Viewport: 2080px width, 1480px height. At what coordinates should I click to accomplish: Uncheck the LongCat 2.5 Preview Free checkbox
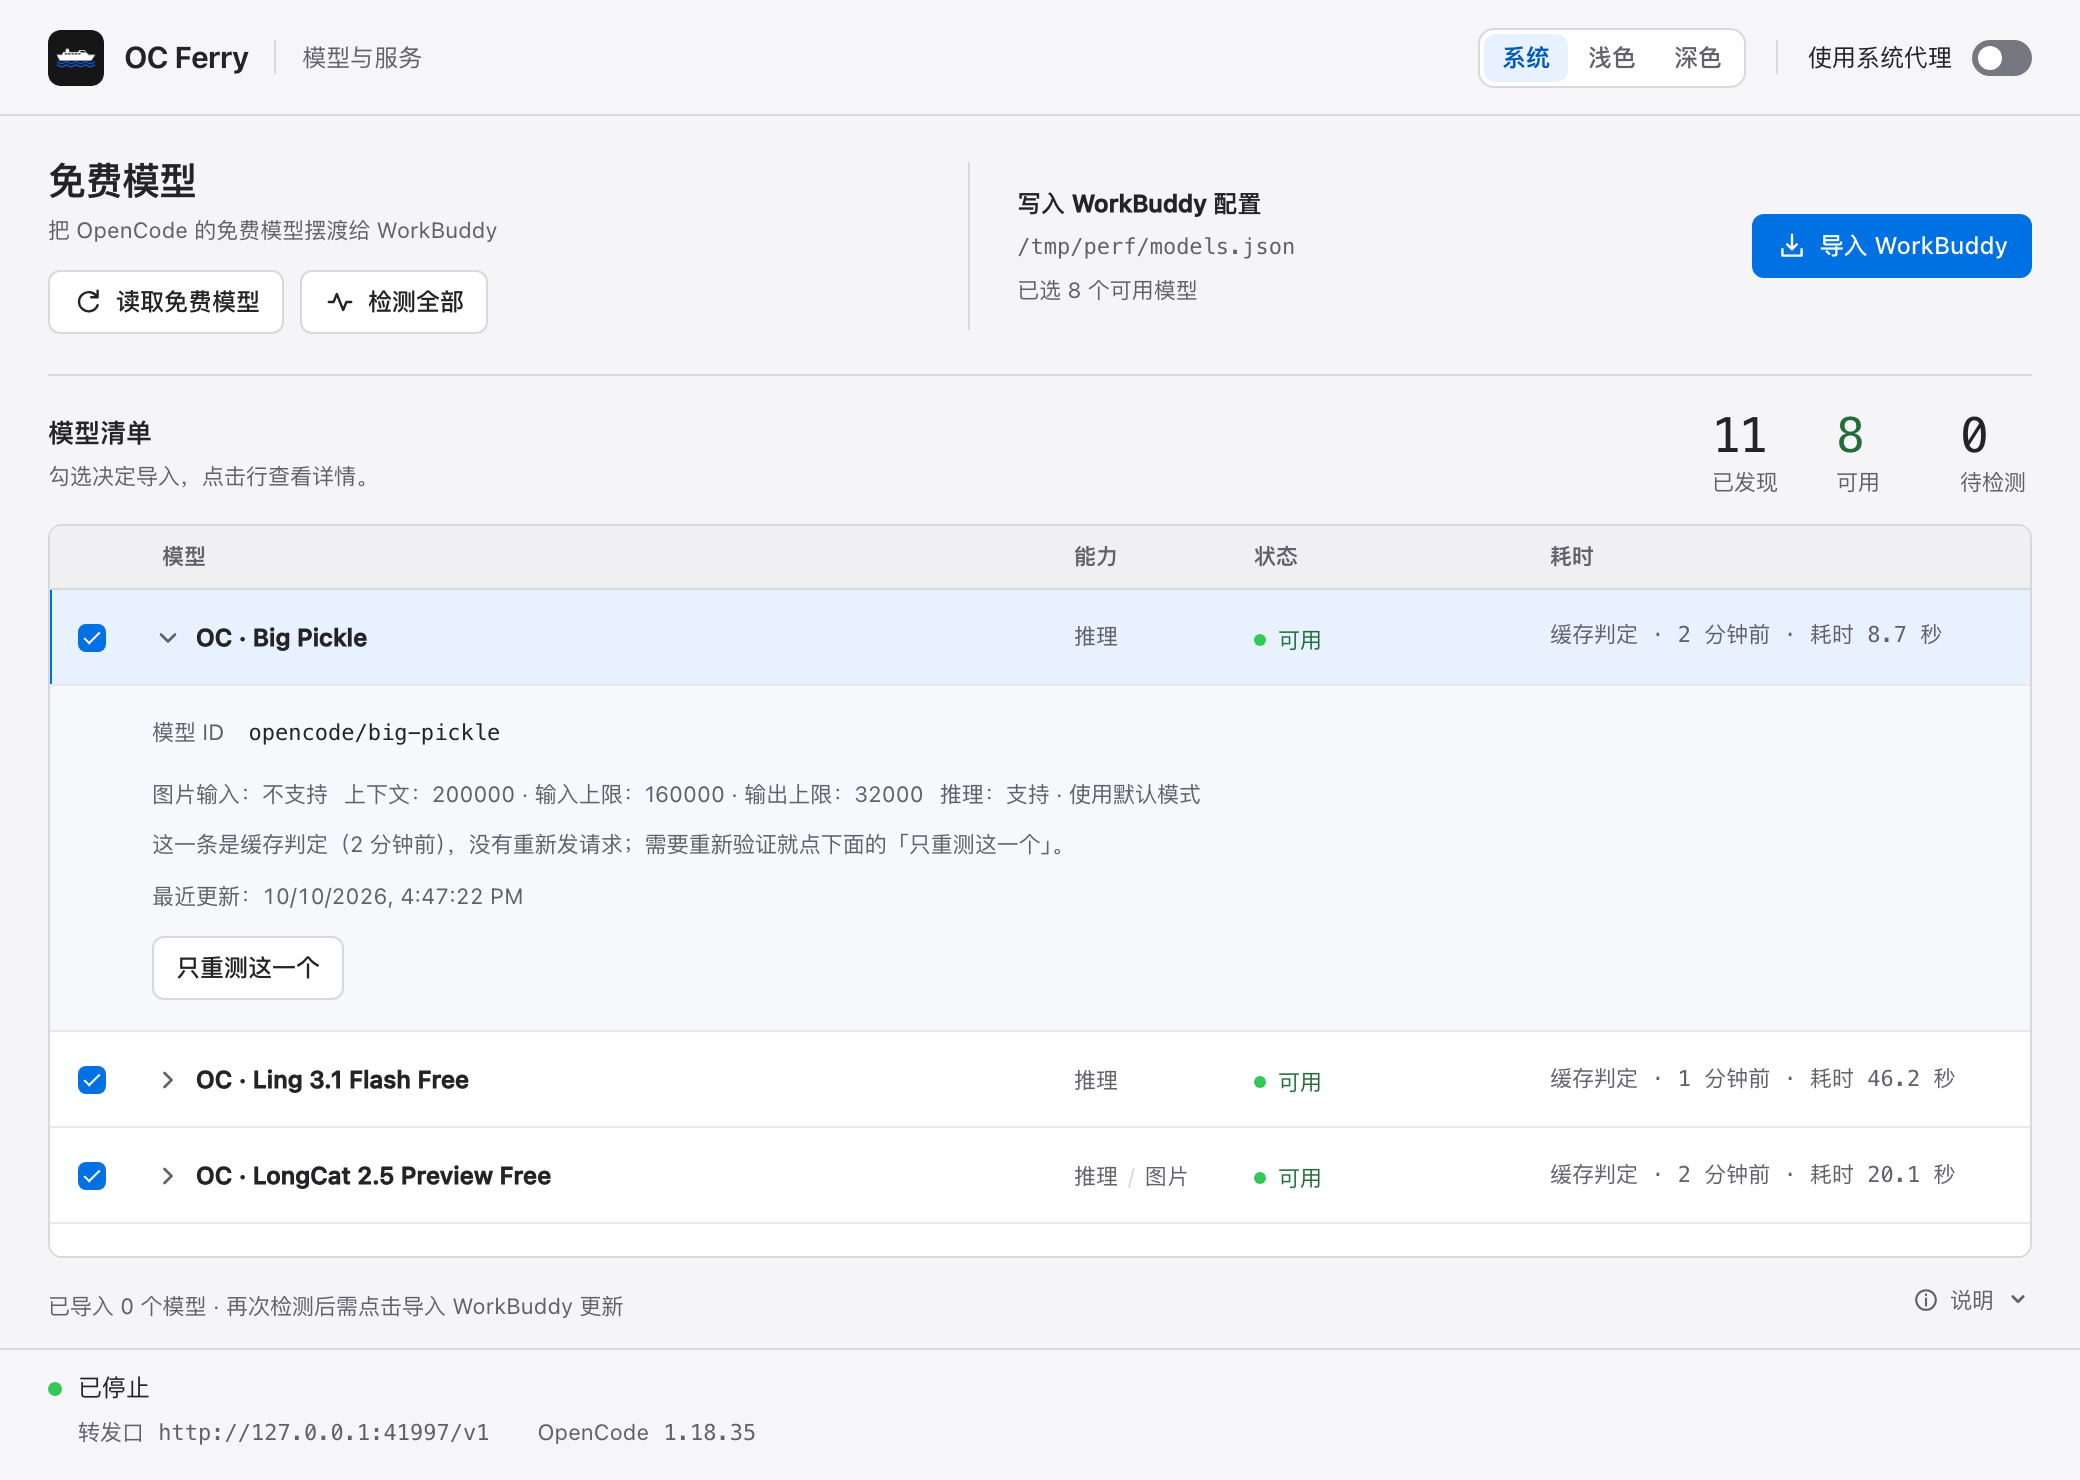tap(92, 1176)
